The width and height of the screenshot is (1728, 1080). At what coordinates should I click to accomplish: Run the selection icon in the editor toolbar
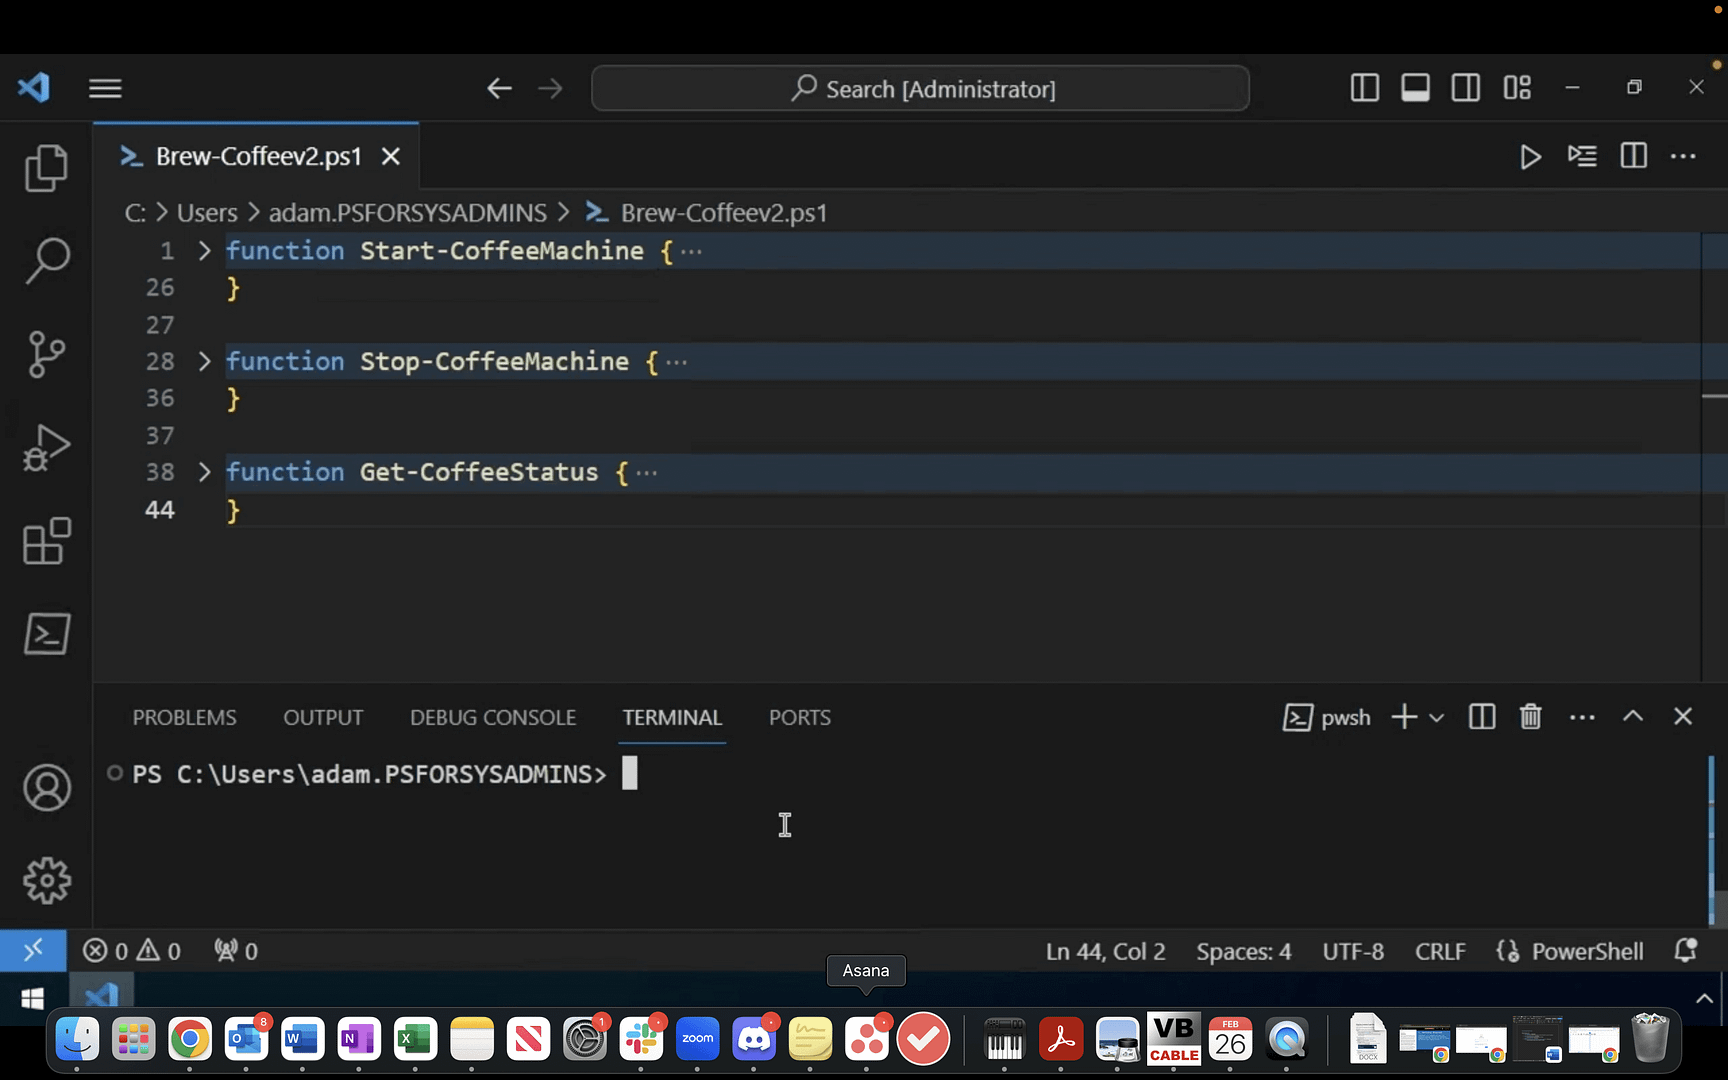point(1582,156)
